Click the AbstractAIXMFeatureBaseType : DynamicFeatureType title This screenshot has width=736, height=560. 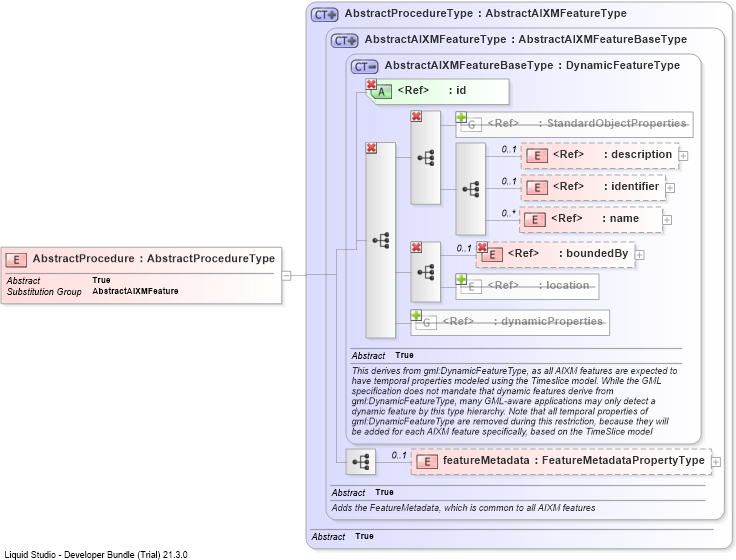(x=532, y=65)
